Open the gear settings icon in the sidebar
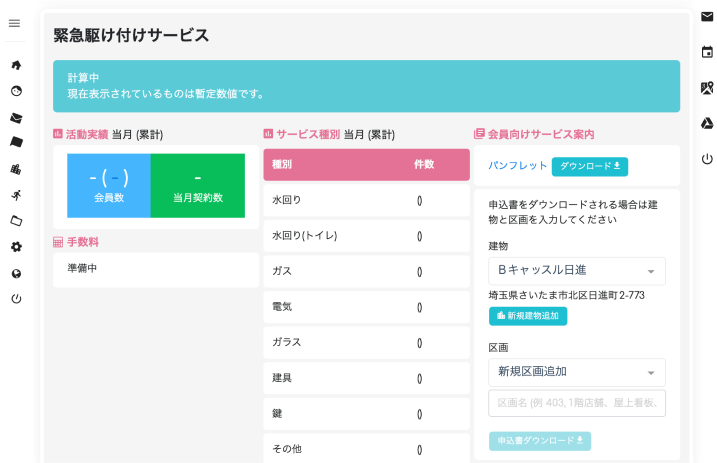 point(16,247)
